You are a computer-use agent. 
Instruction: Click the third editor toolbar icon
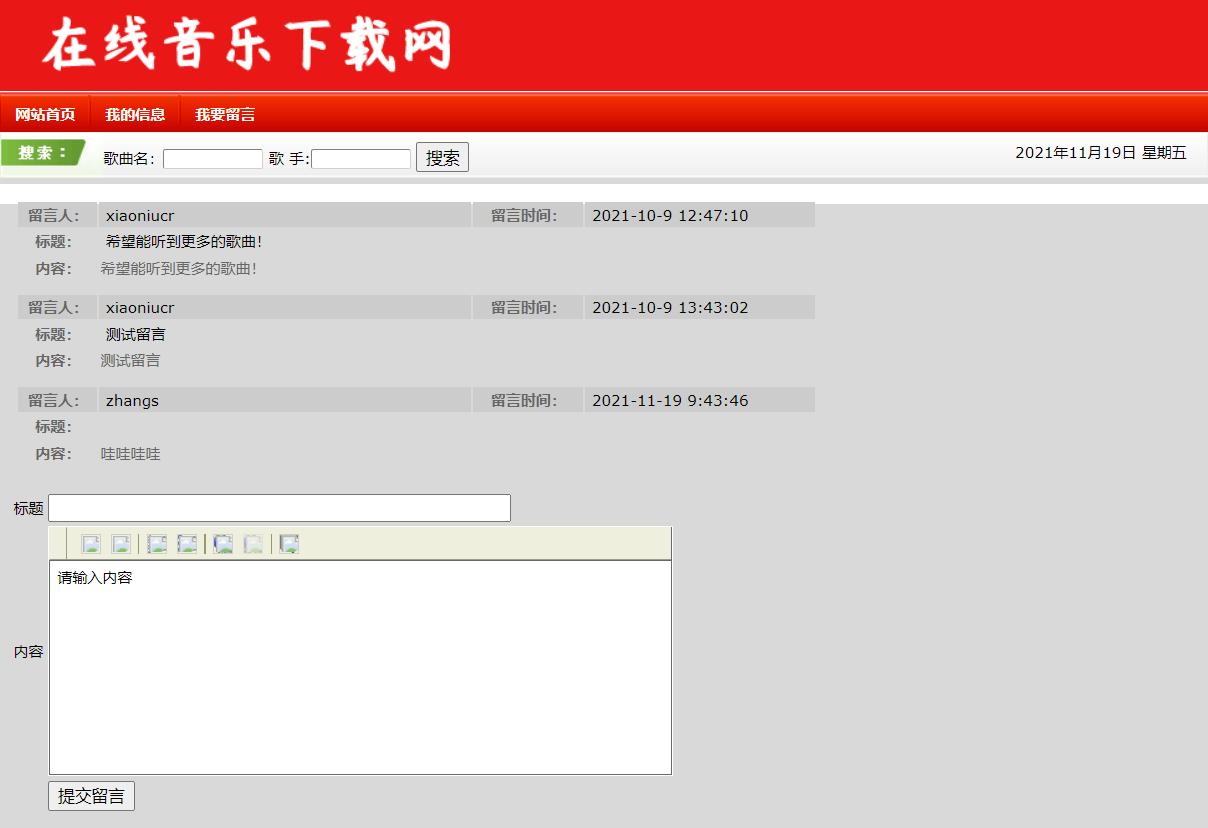157,543
